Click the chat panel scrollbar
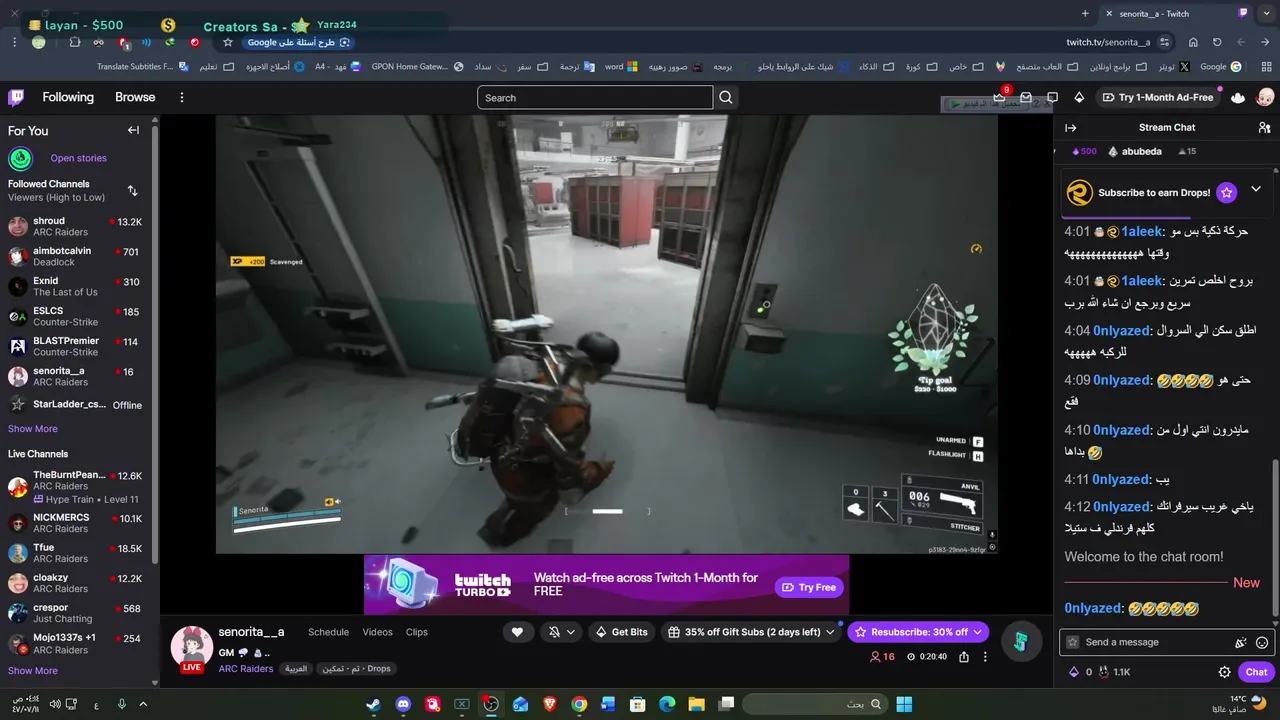 click(1274, 538)
